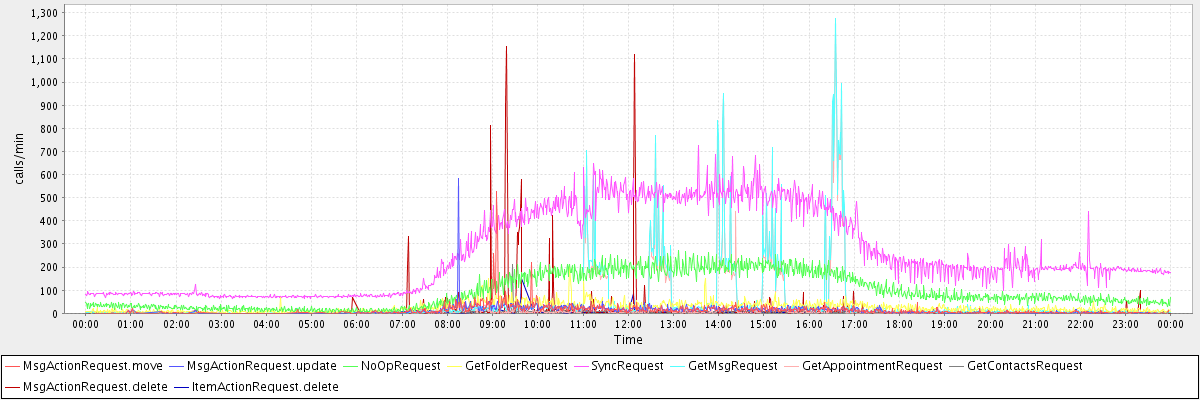Click the 'Time' x-axis title
The height and width of the screenshot is (400, 1200).
[x=628, y=340]
